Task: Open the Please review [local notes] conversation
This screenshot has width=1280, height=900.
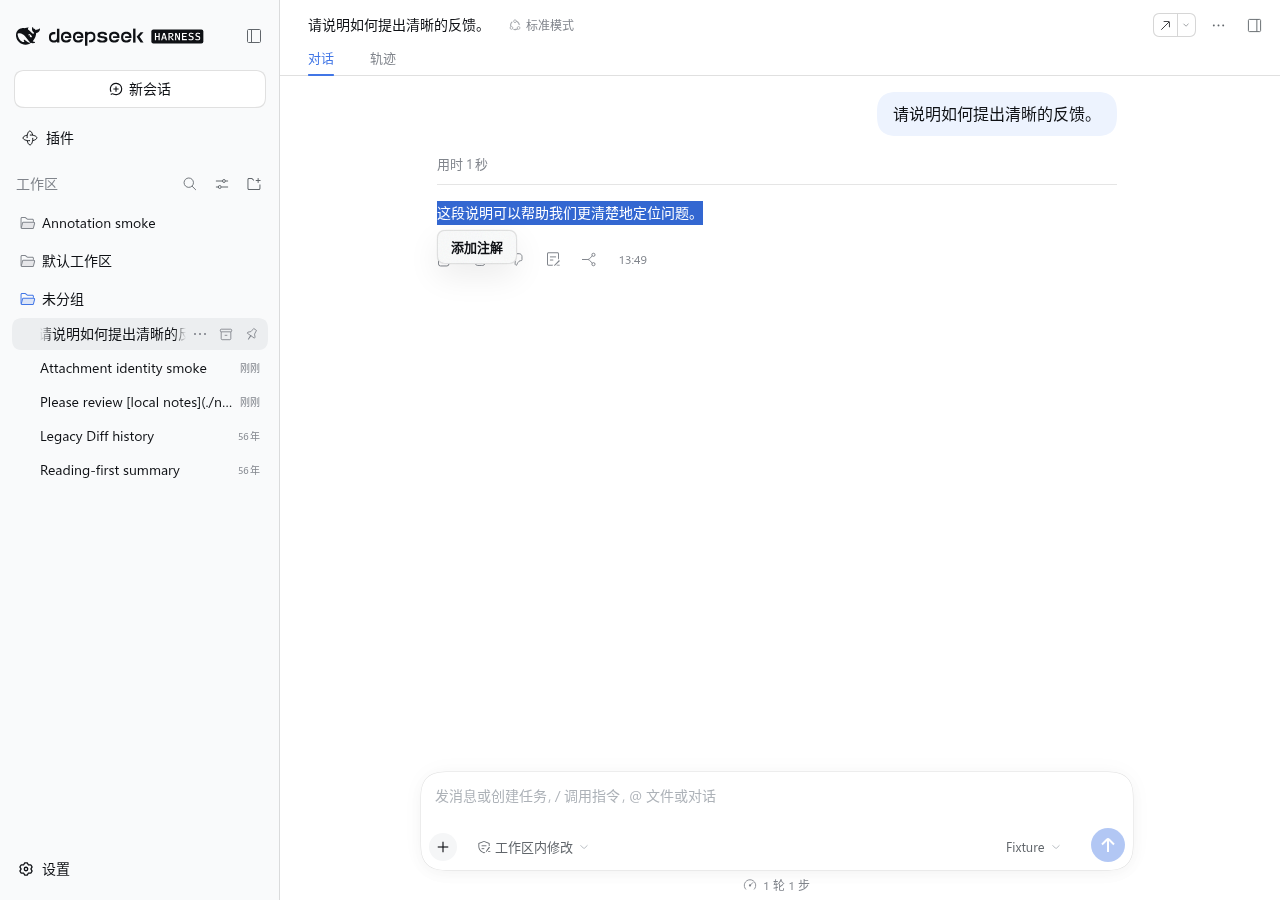Action: [140, 402]
